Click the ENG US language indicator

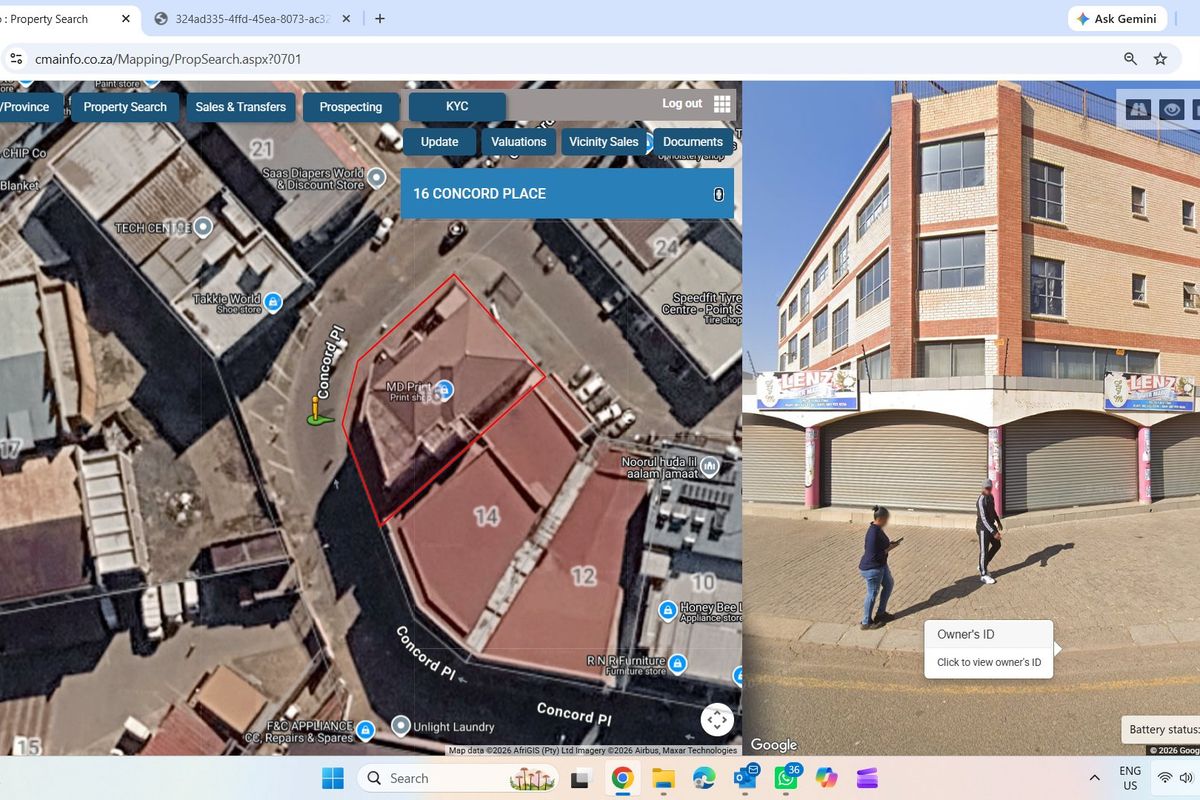pyautogui.click(x=1130, y=778)
